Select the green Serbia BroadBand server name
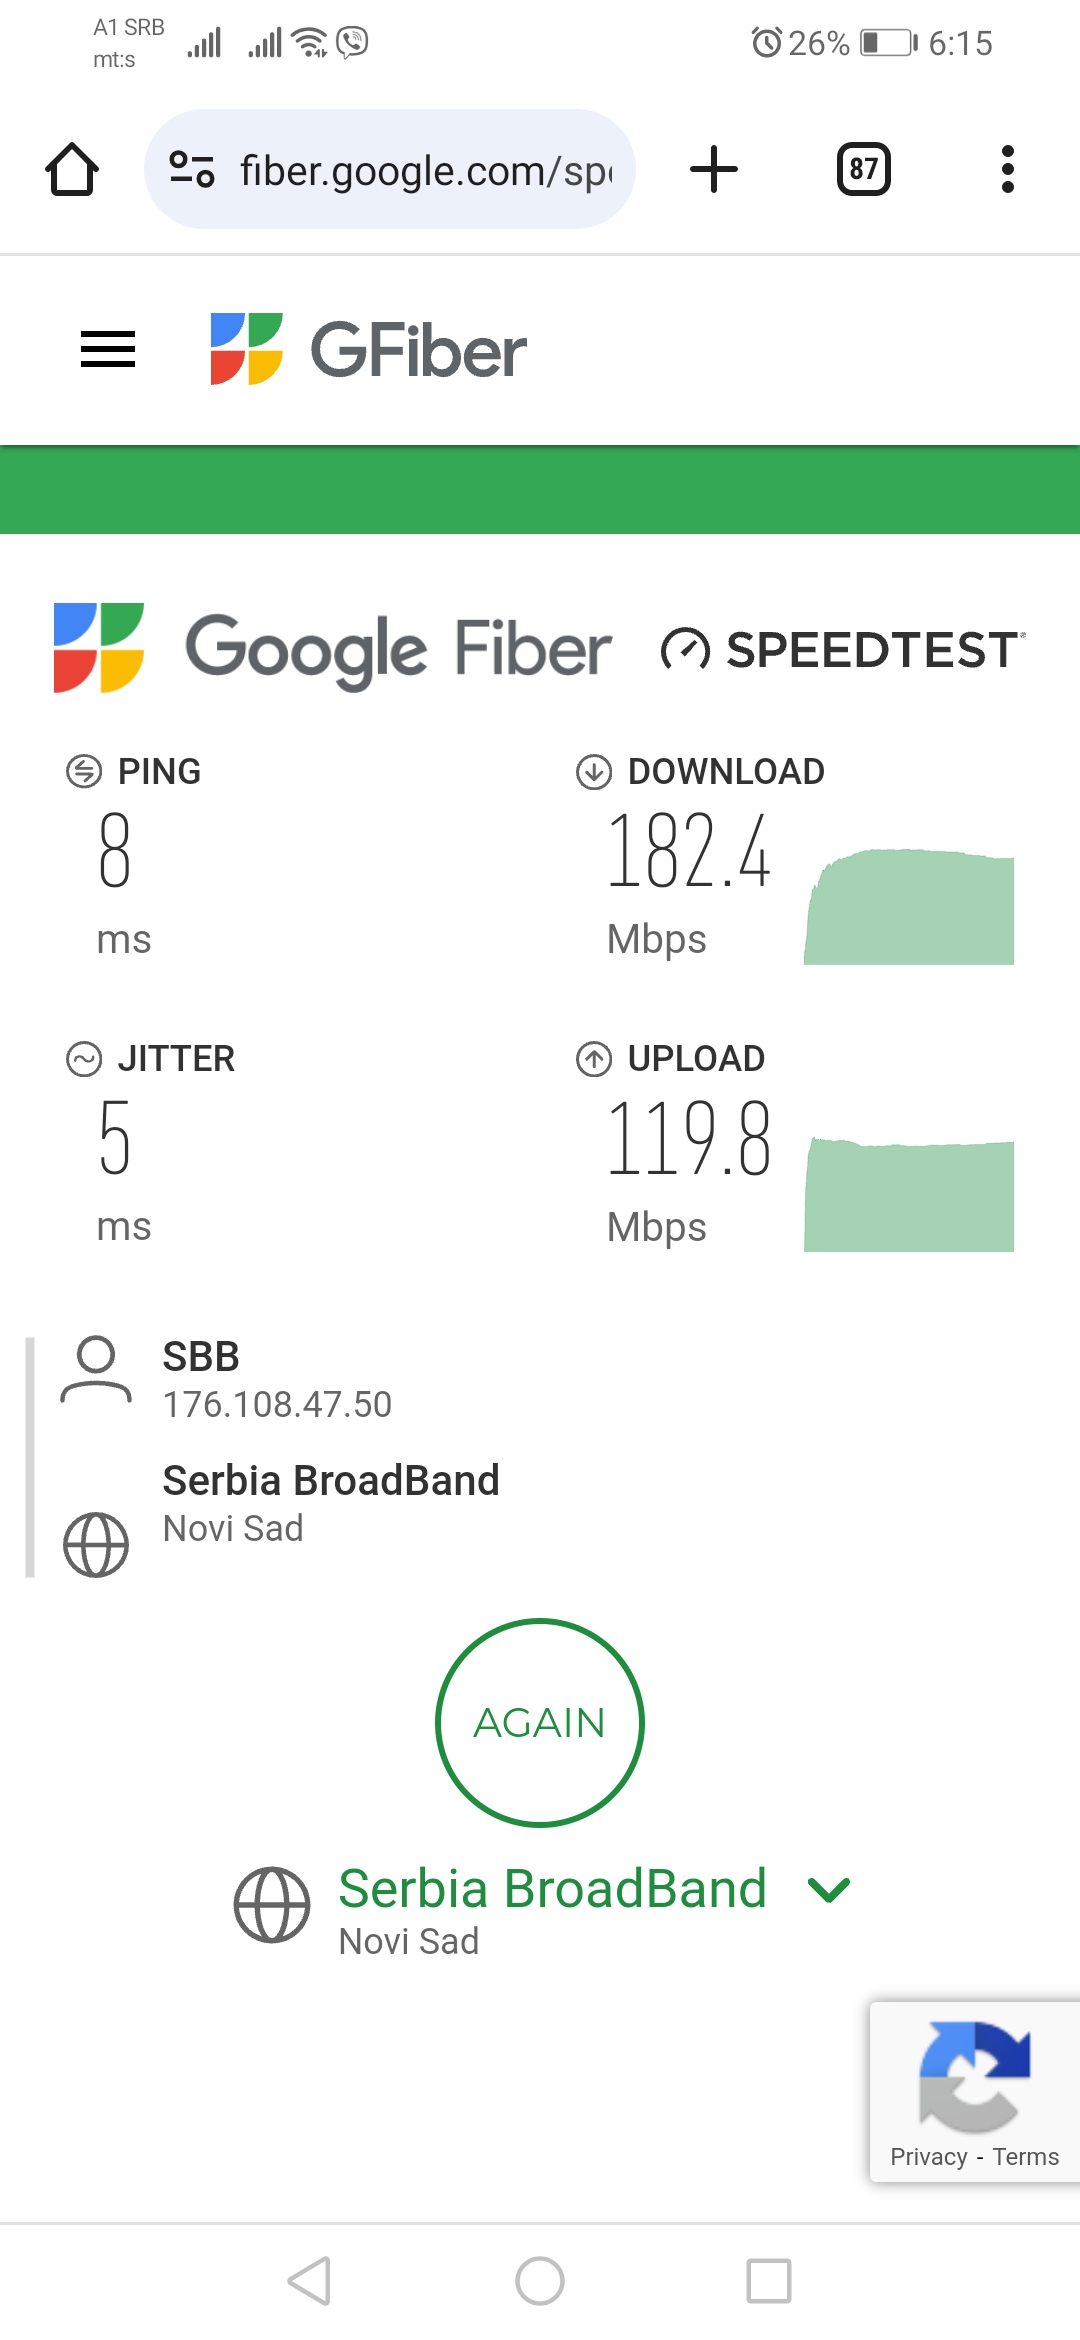1080x2340 pixels. (552, 1889)
